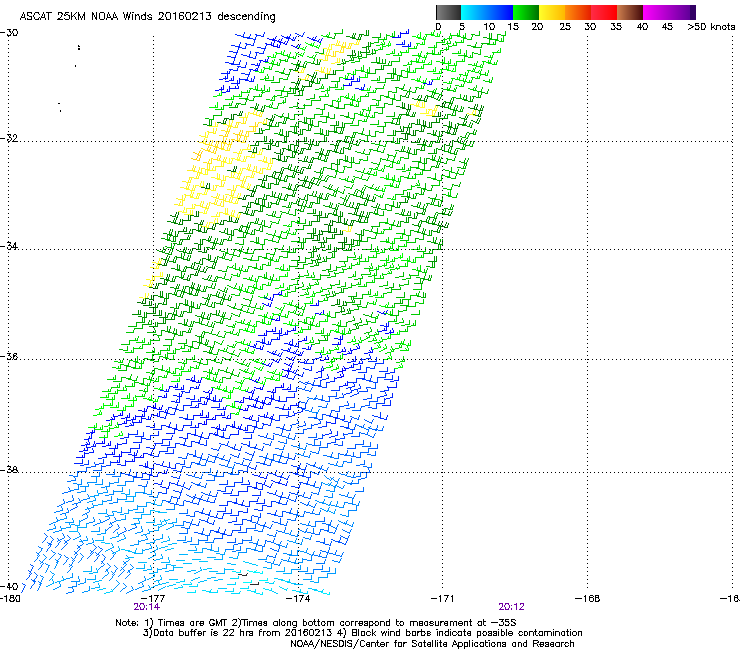Click the '-171' longitude axis label
This screenshot has height=650, width=740.
coord(442,599)
